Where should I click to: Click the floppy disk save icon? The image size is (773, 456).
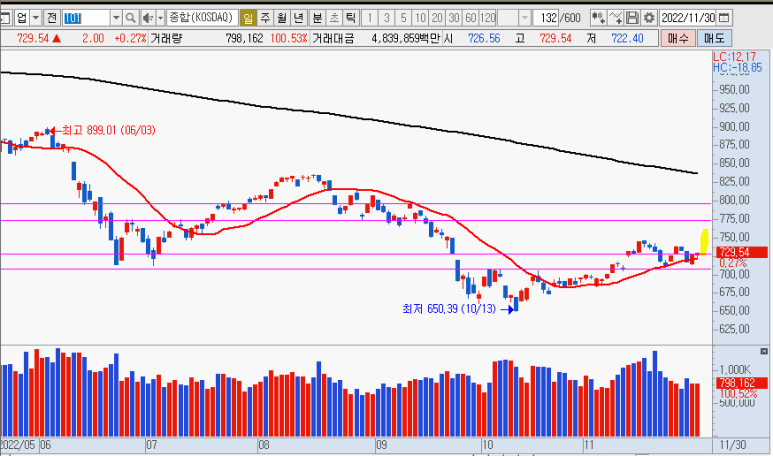pyautogui.click(x=632, y=19)
